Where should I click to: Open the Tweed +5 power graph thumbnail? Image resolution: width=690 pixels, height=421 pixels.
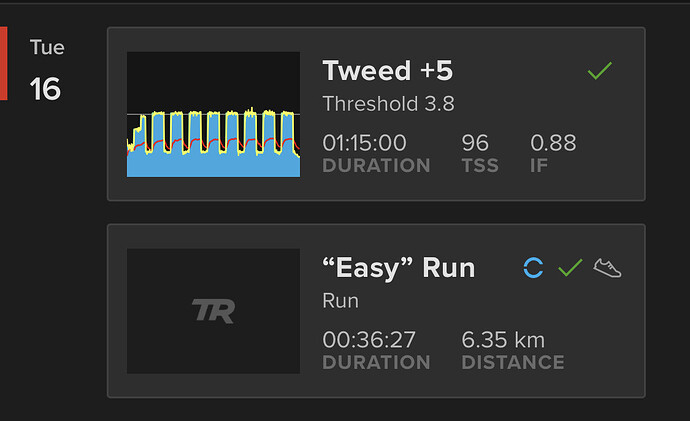pos(213,114)
